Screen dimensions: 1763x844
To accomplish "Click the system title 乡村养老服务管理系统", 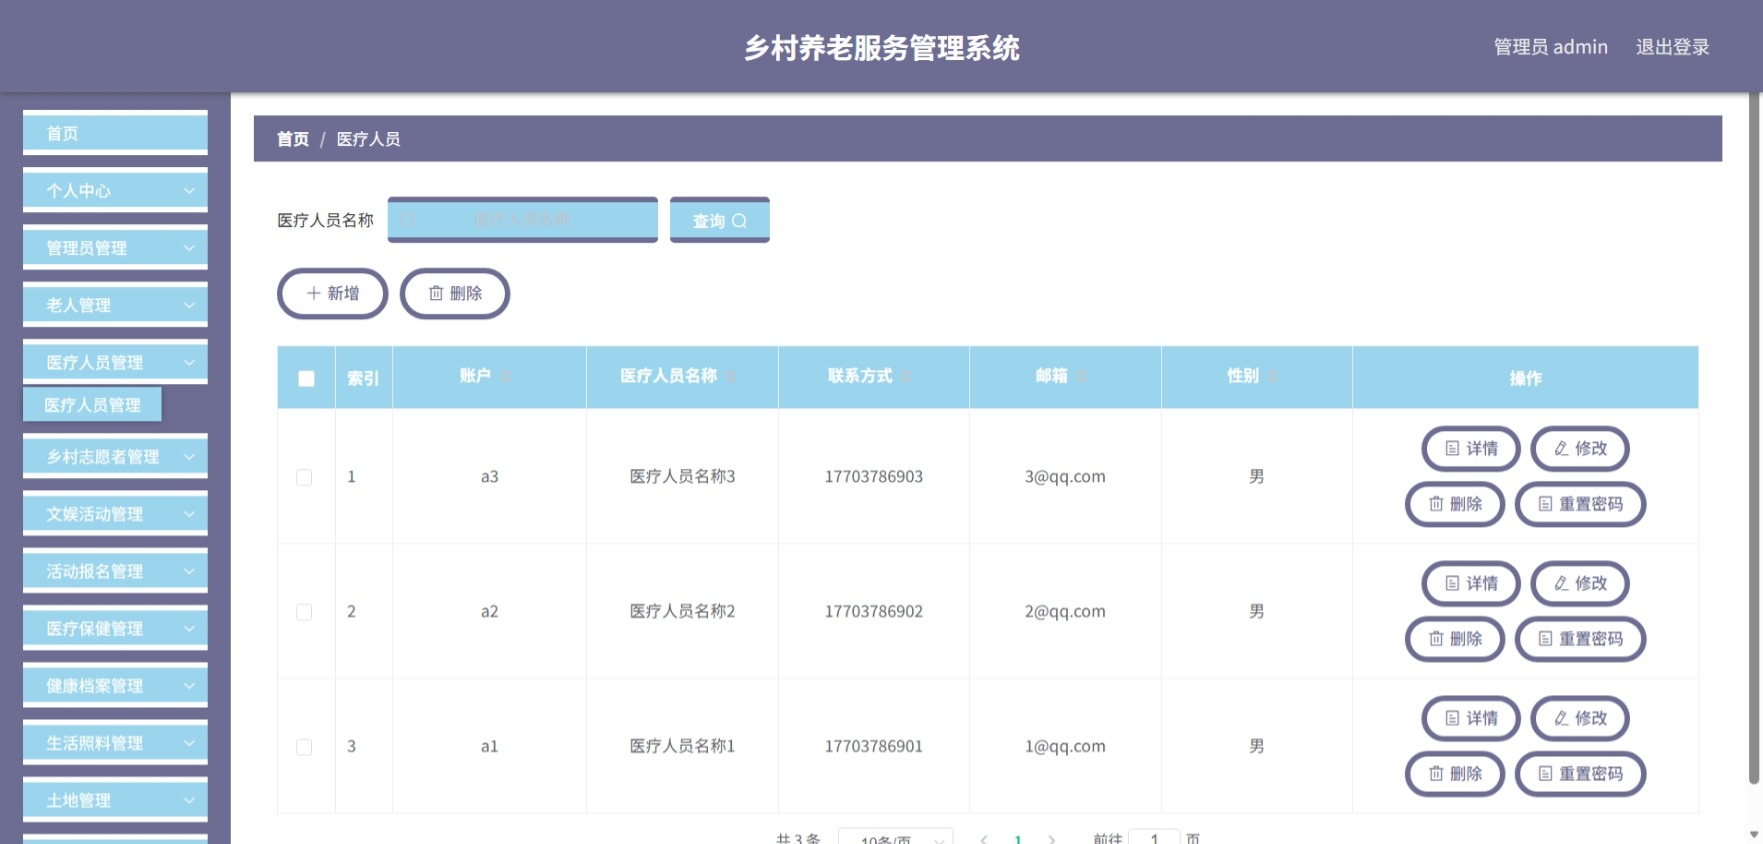I will (882, 48).
